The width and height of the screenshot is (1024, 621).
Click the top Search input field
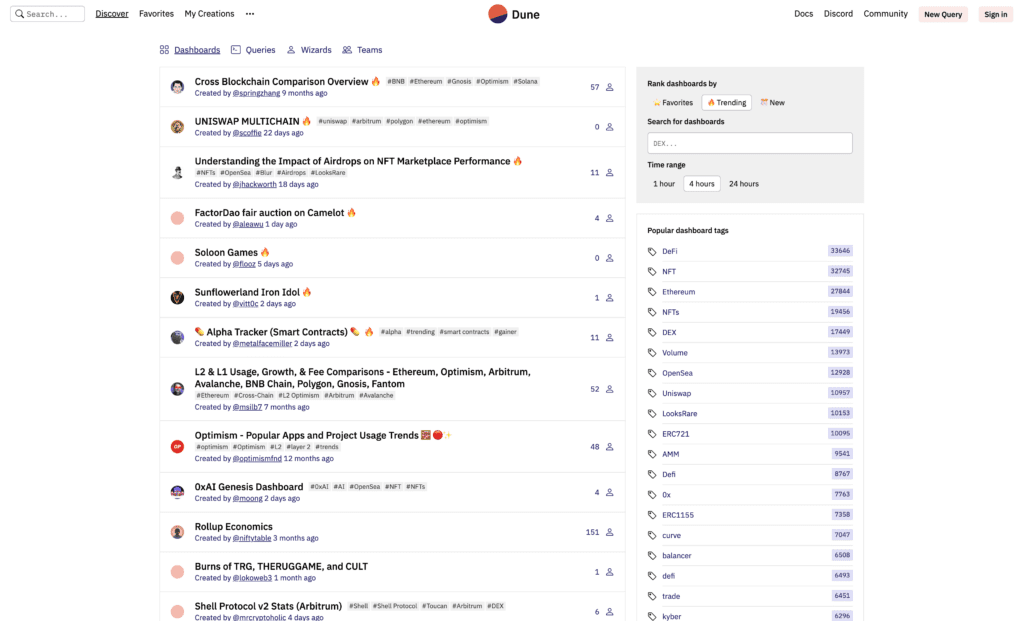coord(47,14)
